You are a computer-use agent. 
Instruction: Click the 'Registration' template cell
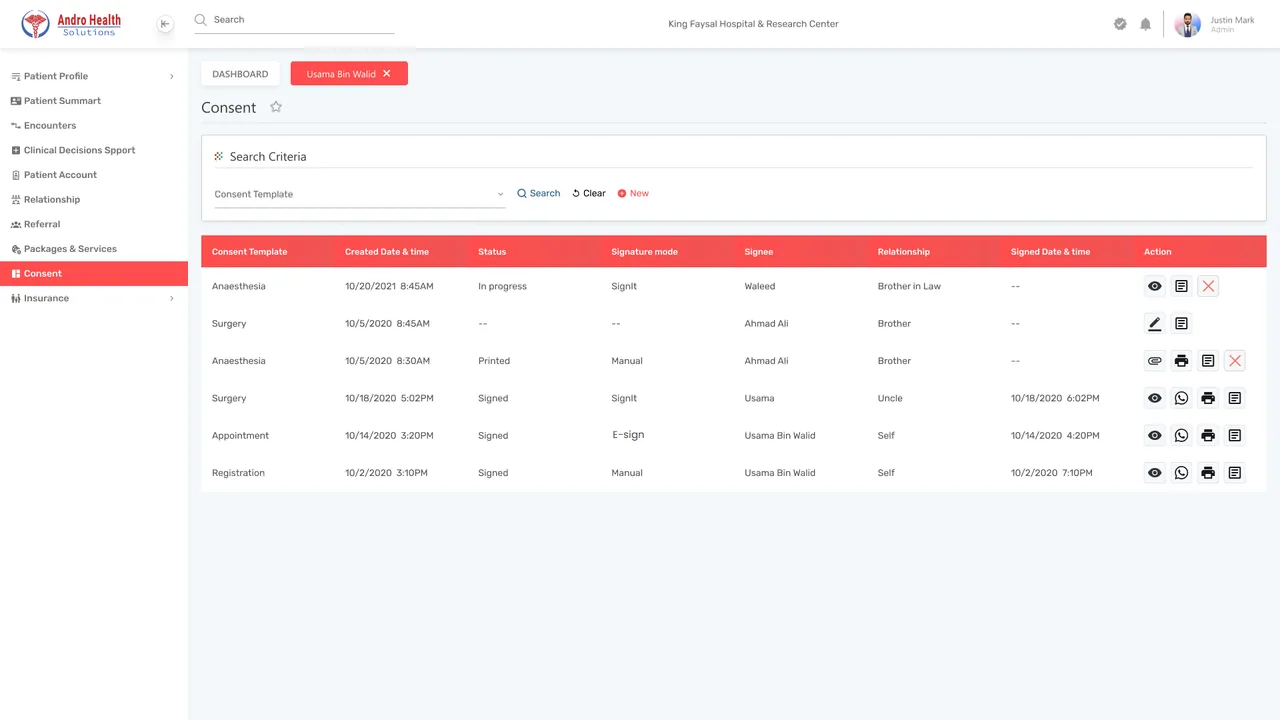[x=238, y=473]
